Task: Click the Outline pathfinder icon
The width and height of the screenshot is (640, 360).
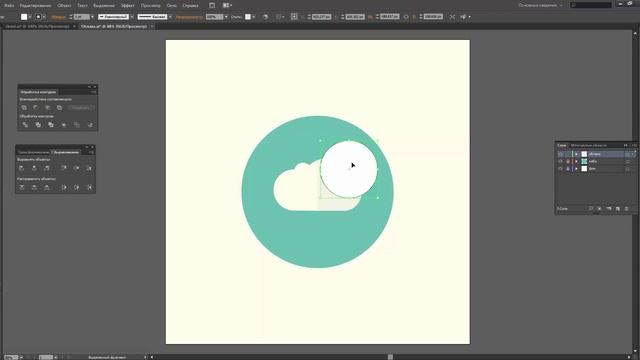Action: (77, 124)
